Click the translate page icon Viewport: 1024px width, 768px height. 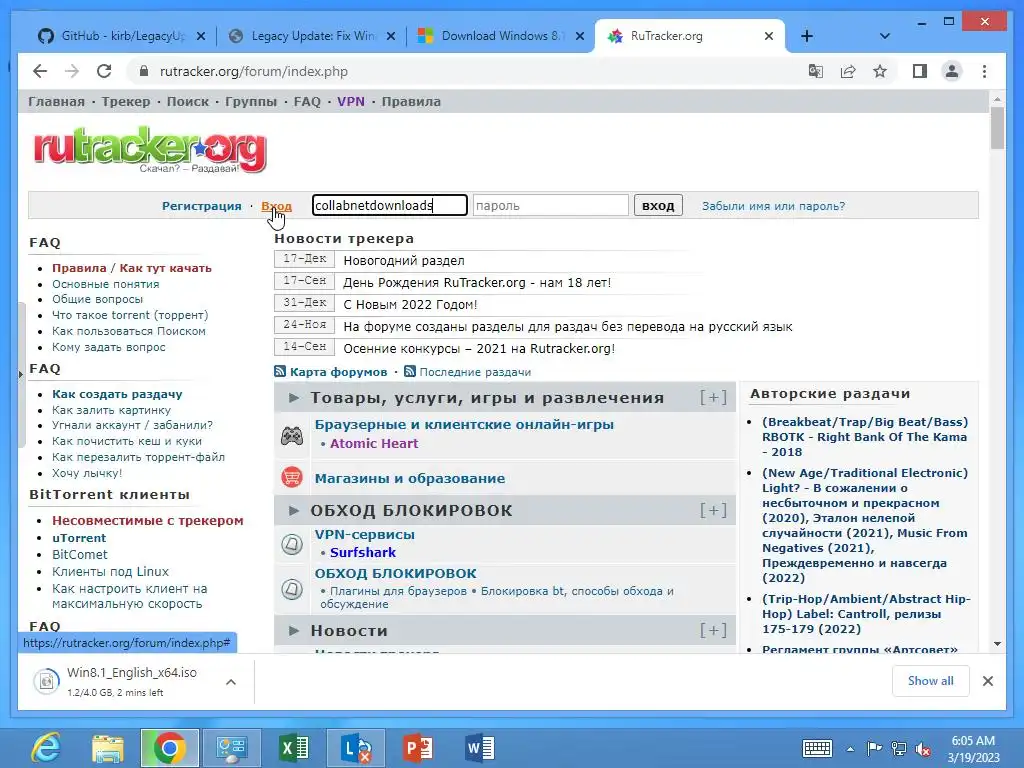coord(816,71)
